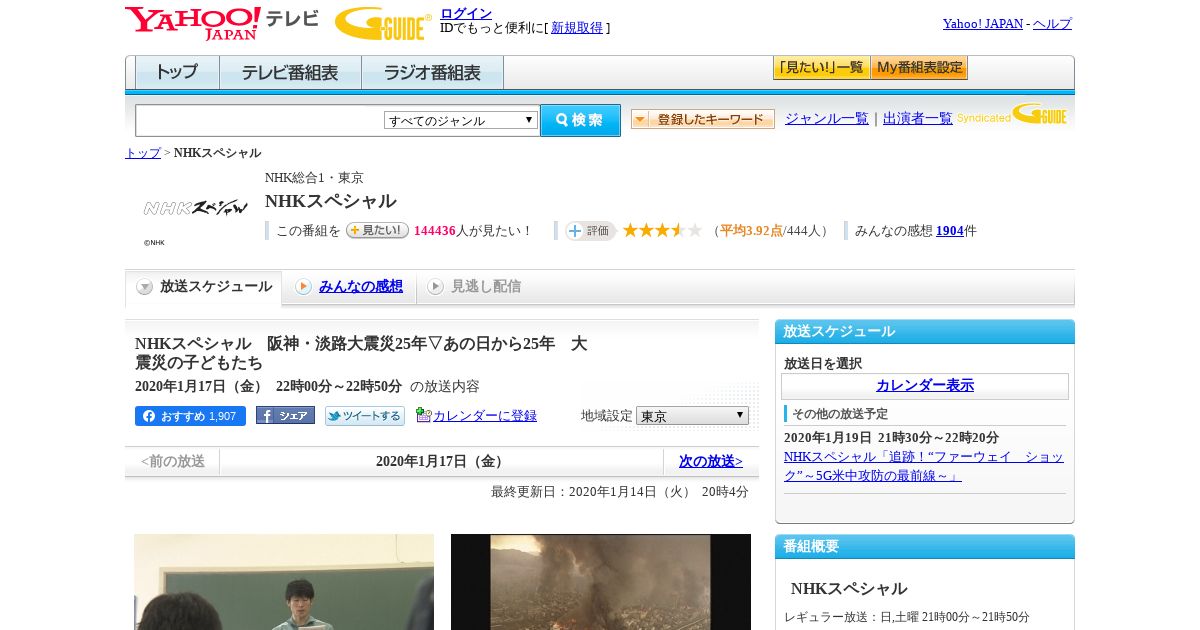Click the fire and smoke scene thumbnail
Image resolution: width=1200 pixels, height=630 pixels.
click(601, 582)
